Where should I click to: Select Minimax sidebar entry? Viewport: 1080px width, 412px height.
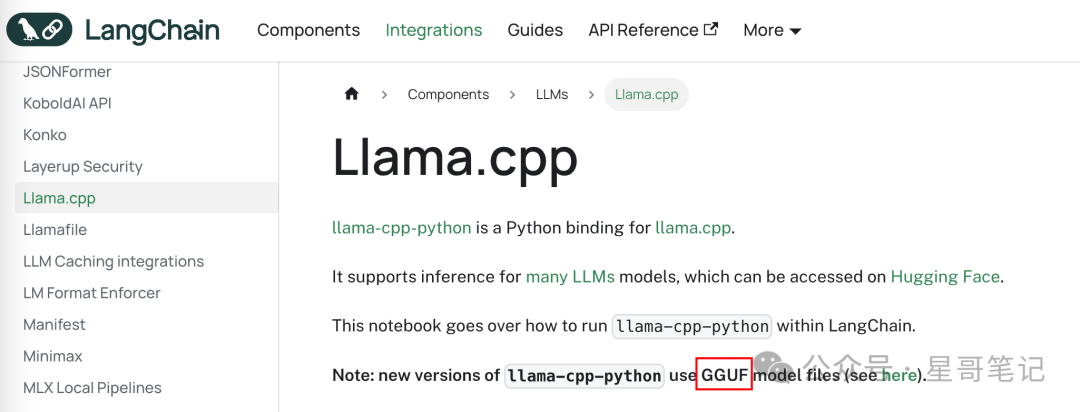click(x=52, y=356)
